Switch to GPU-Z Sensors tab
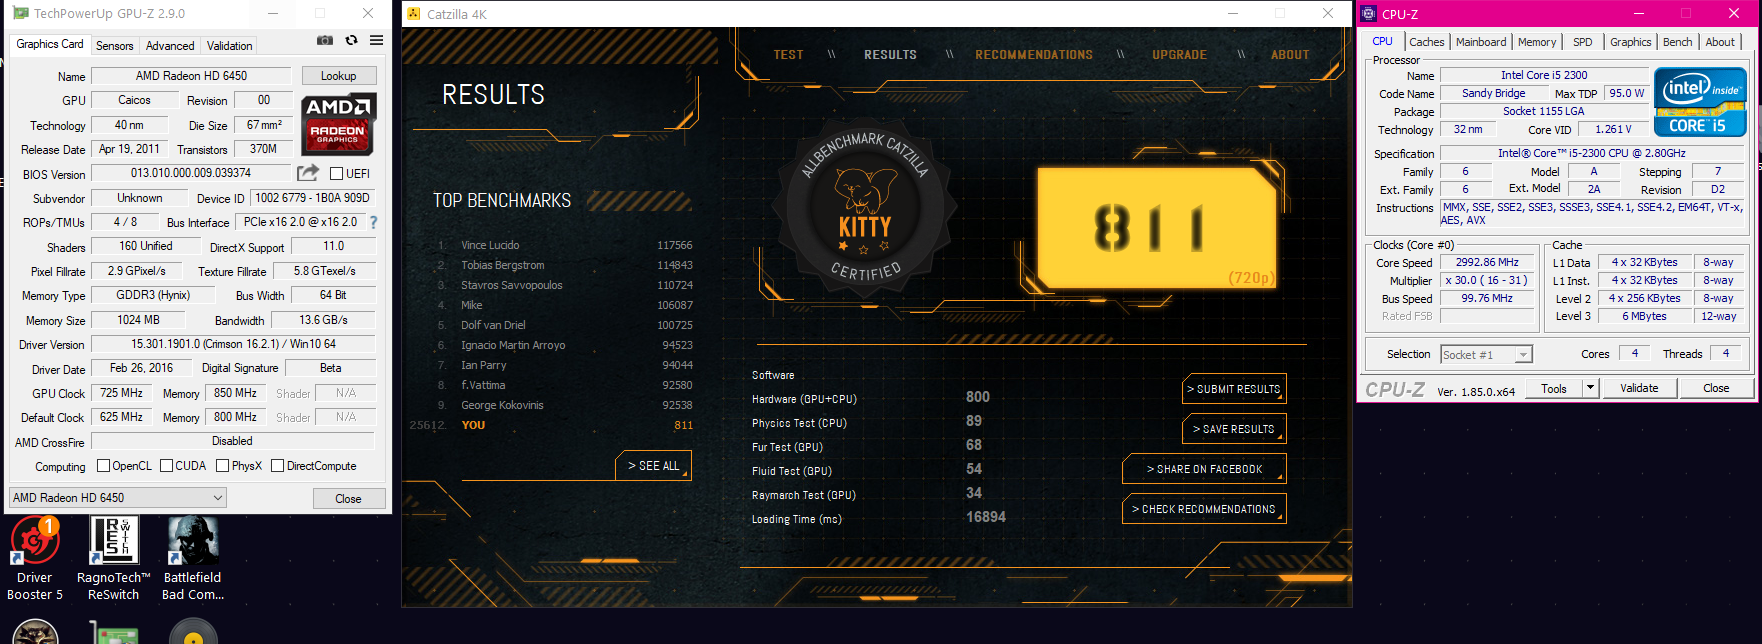 click(x=114, y=46)
